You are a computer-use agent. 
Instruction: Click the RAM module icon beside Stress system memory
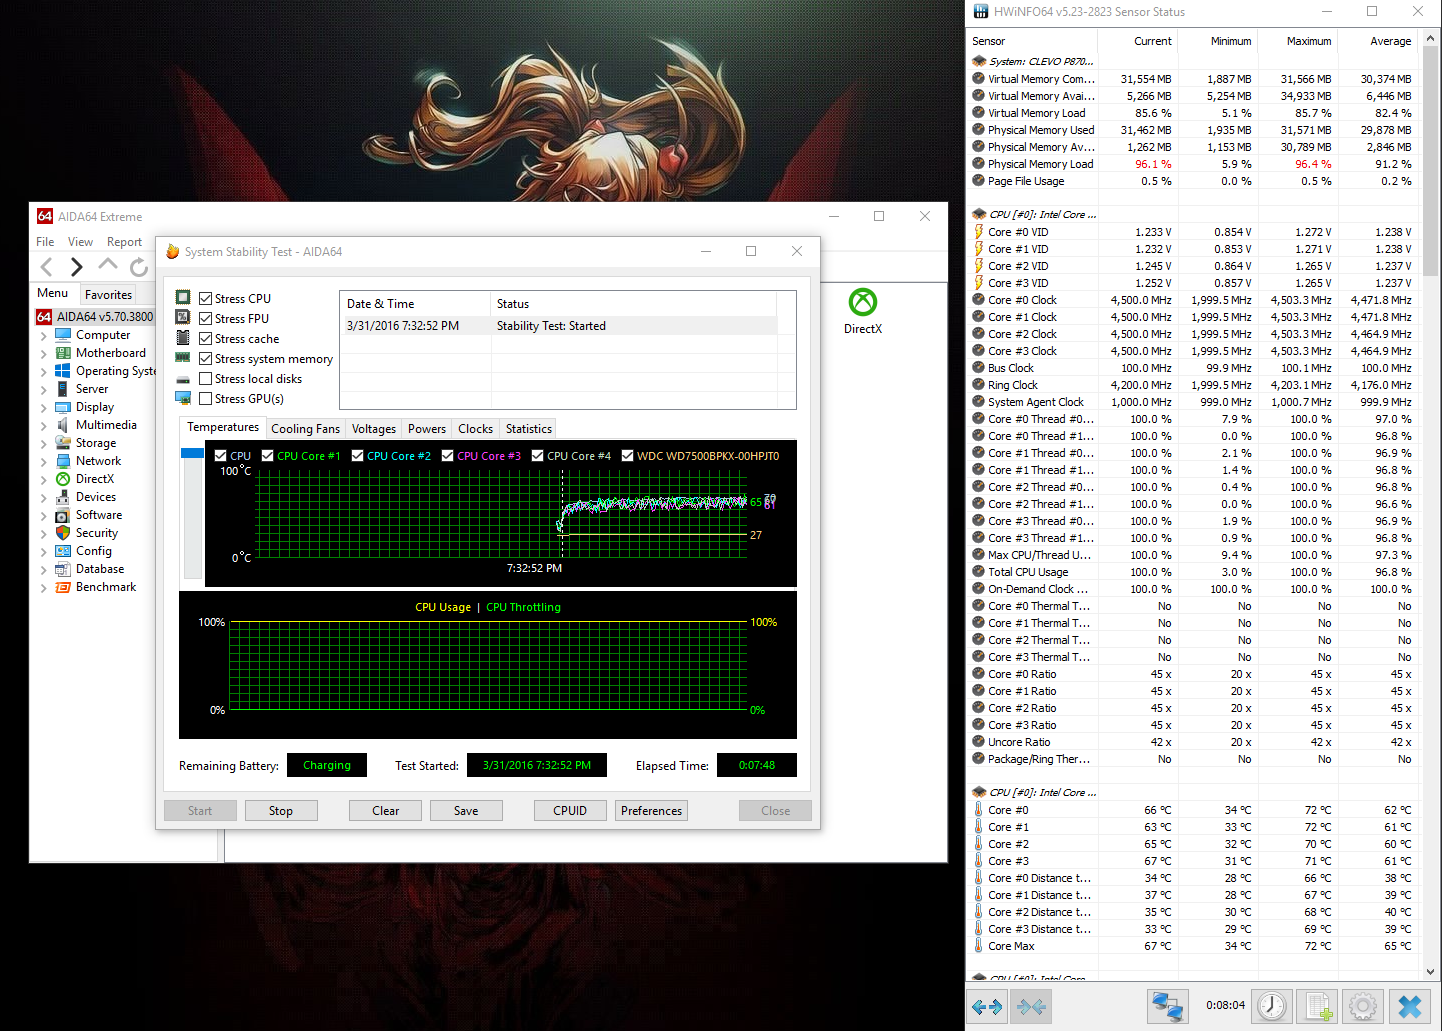[x=183, y=358]
